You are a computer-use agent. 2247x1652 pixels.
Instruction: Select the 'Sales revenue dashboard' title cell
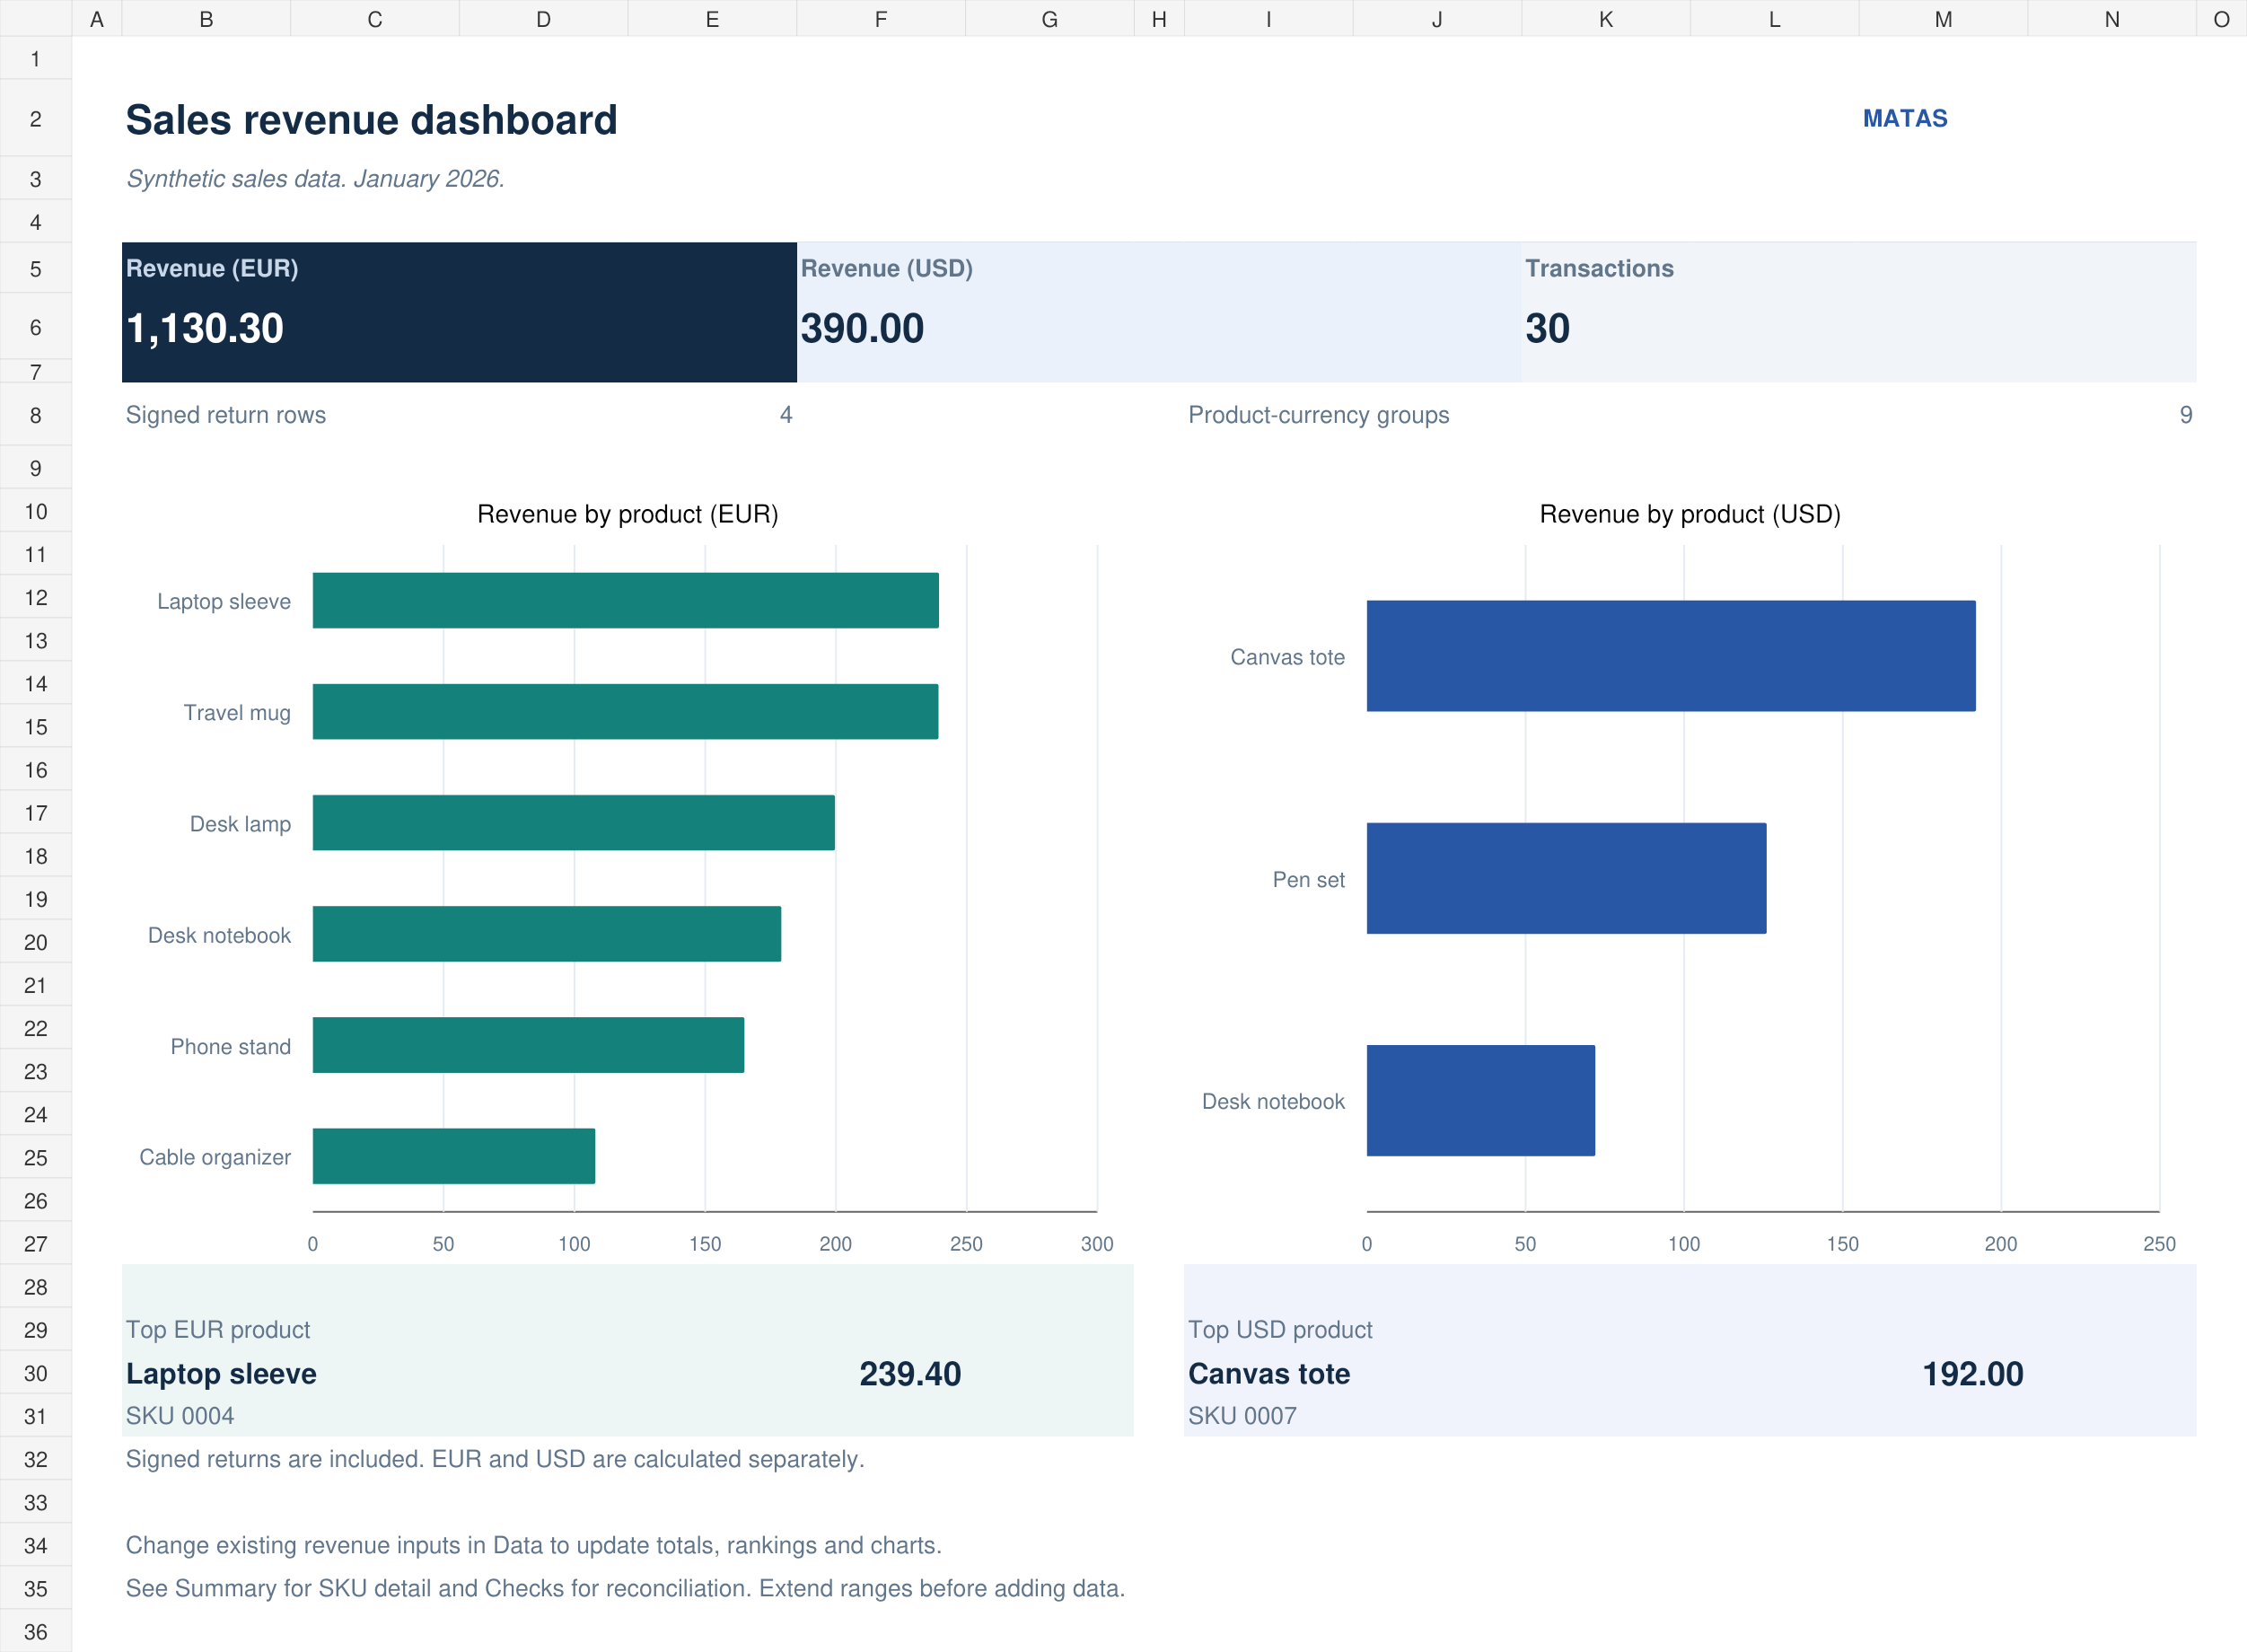click(371, 120)
